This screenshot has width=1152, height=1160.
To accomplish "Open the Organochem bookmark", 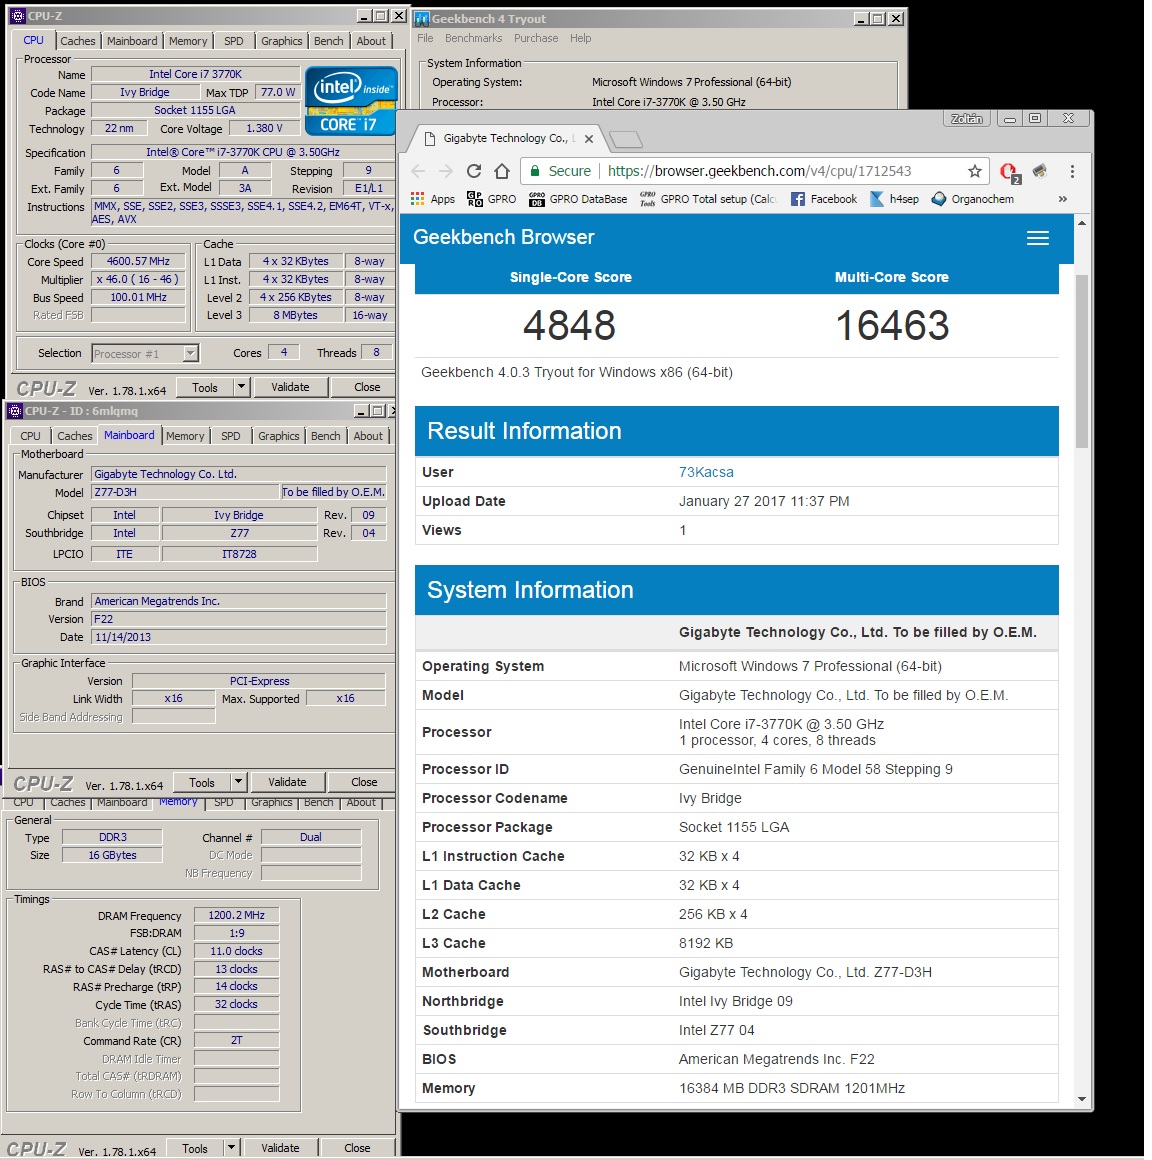I will click(x=972, y=199).
